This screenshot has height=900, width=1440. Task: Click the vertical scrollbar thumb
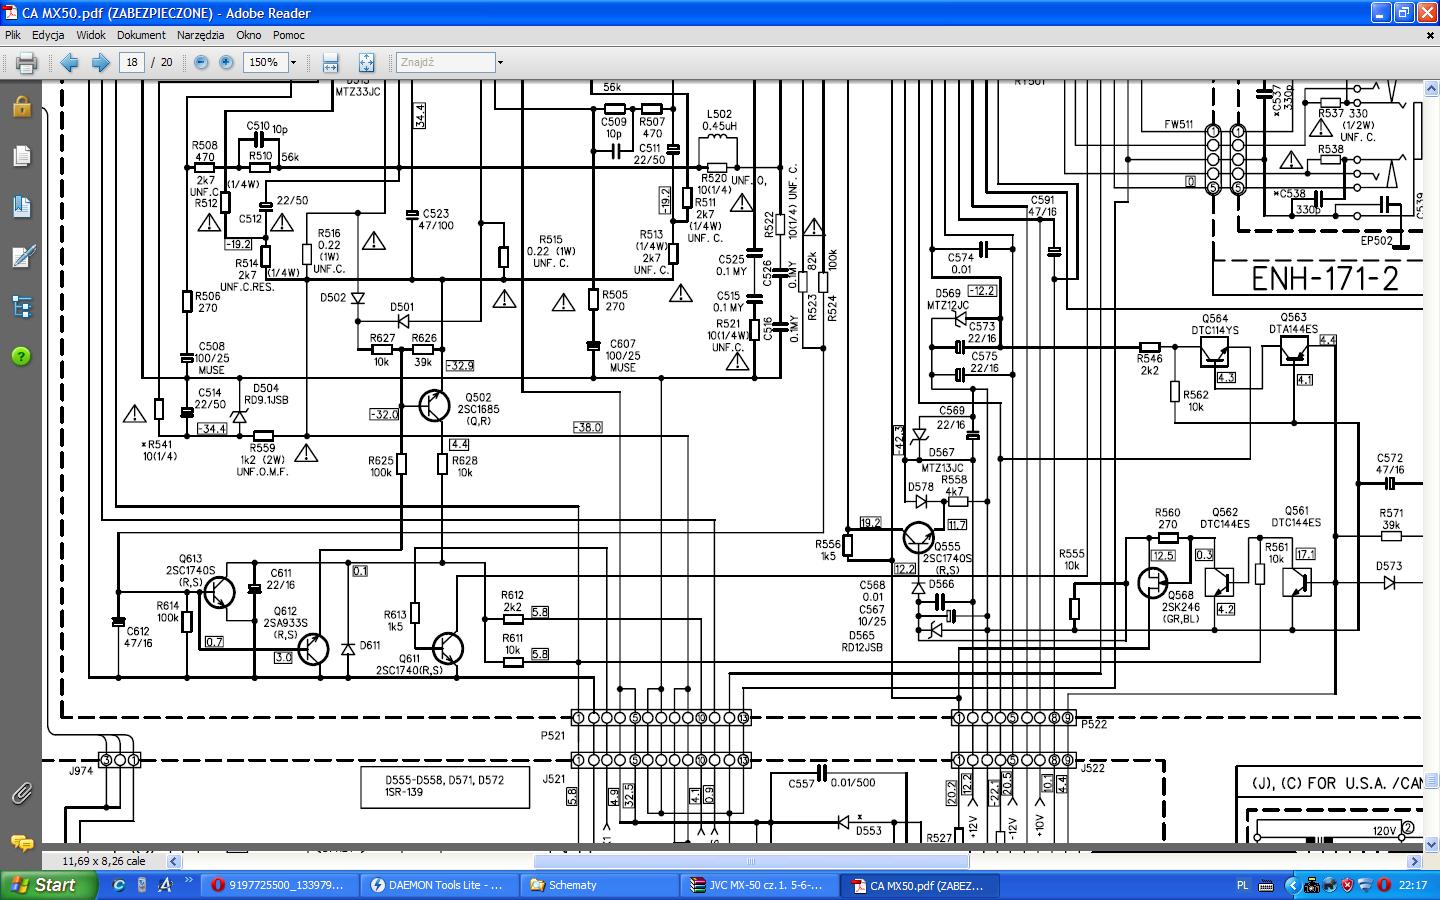click(x=1431, y=779)
